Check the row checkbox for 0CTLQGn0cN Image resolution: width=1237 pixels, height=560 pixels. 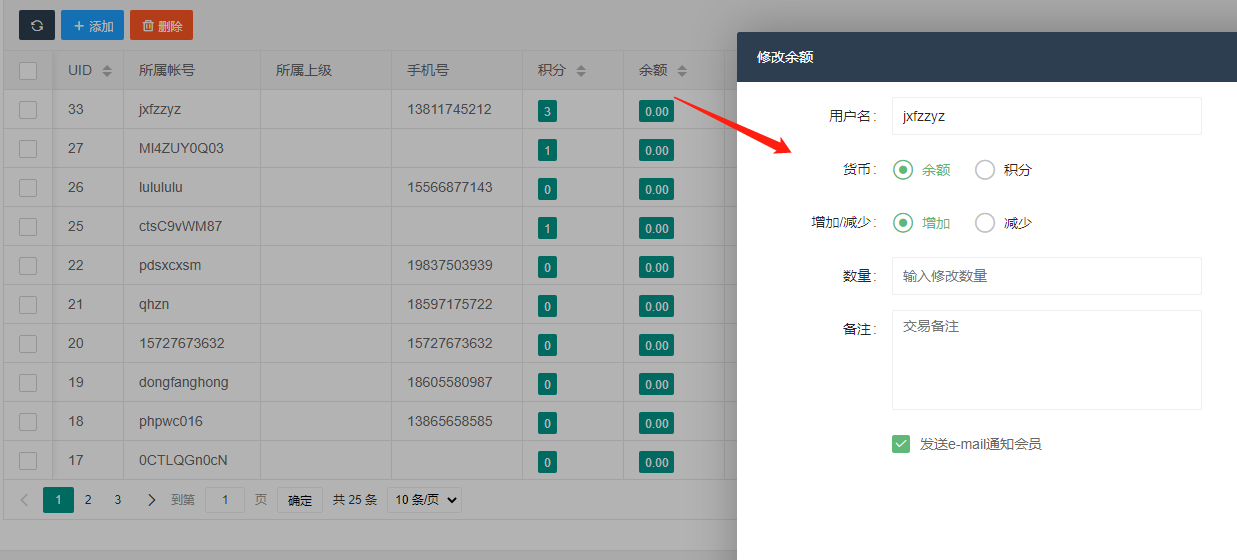coord(28,460)
